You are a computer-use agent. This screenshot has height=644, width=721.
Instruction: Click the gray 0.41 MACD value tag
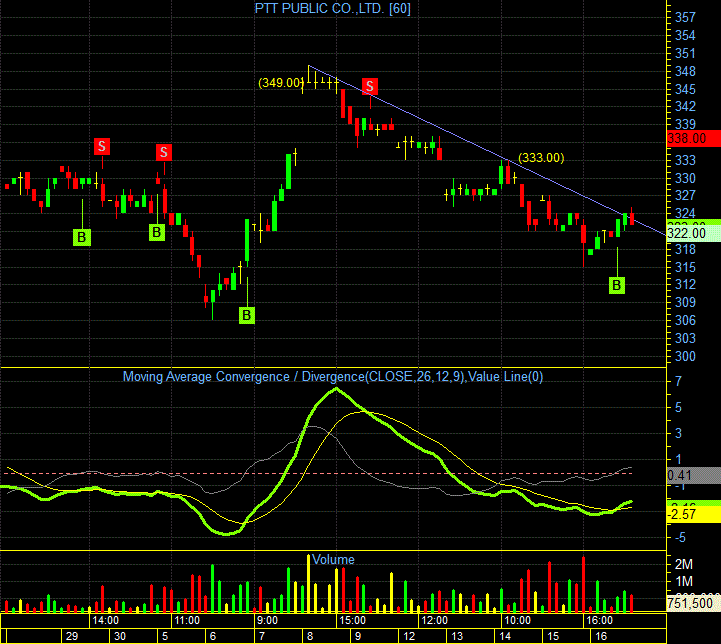click(693, 475)
